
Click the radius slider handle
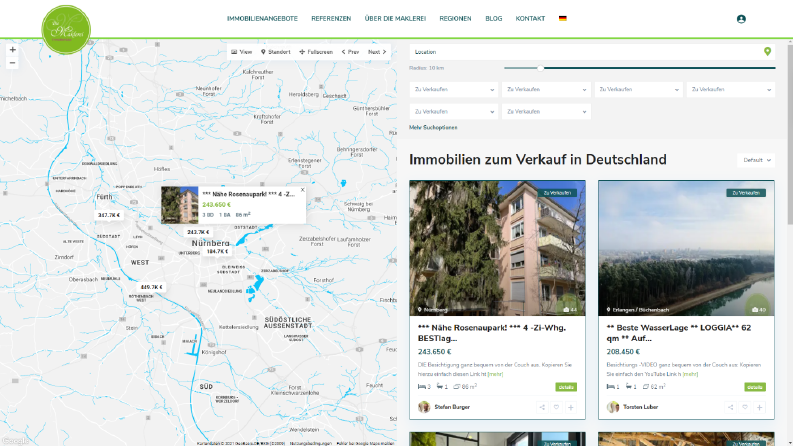tap(540, 68)
